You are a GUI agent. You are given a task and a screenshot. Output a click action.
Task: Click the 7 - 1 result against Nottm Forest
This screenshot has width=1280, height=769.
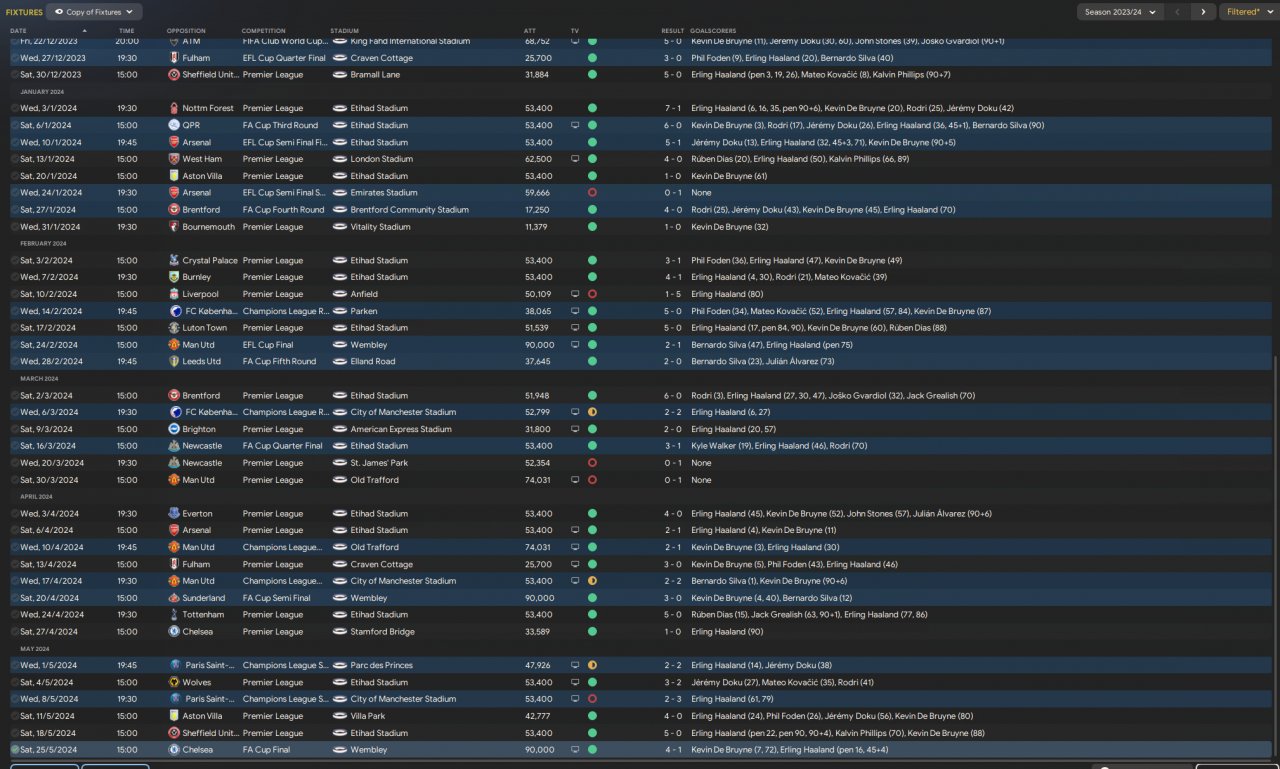coord(672,108)
